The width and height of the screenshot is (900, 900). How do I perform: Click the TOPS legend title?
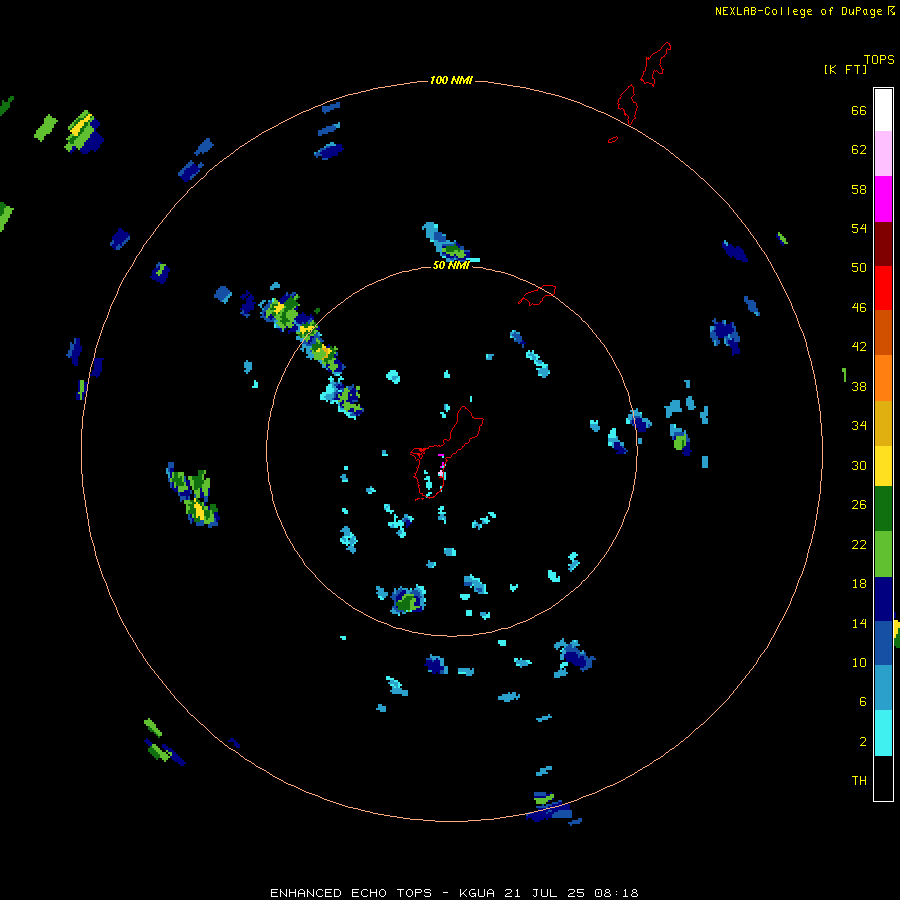pos(879,60)
